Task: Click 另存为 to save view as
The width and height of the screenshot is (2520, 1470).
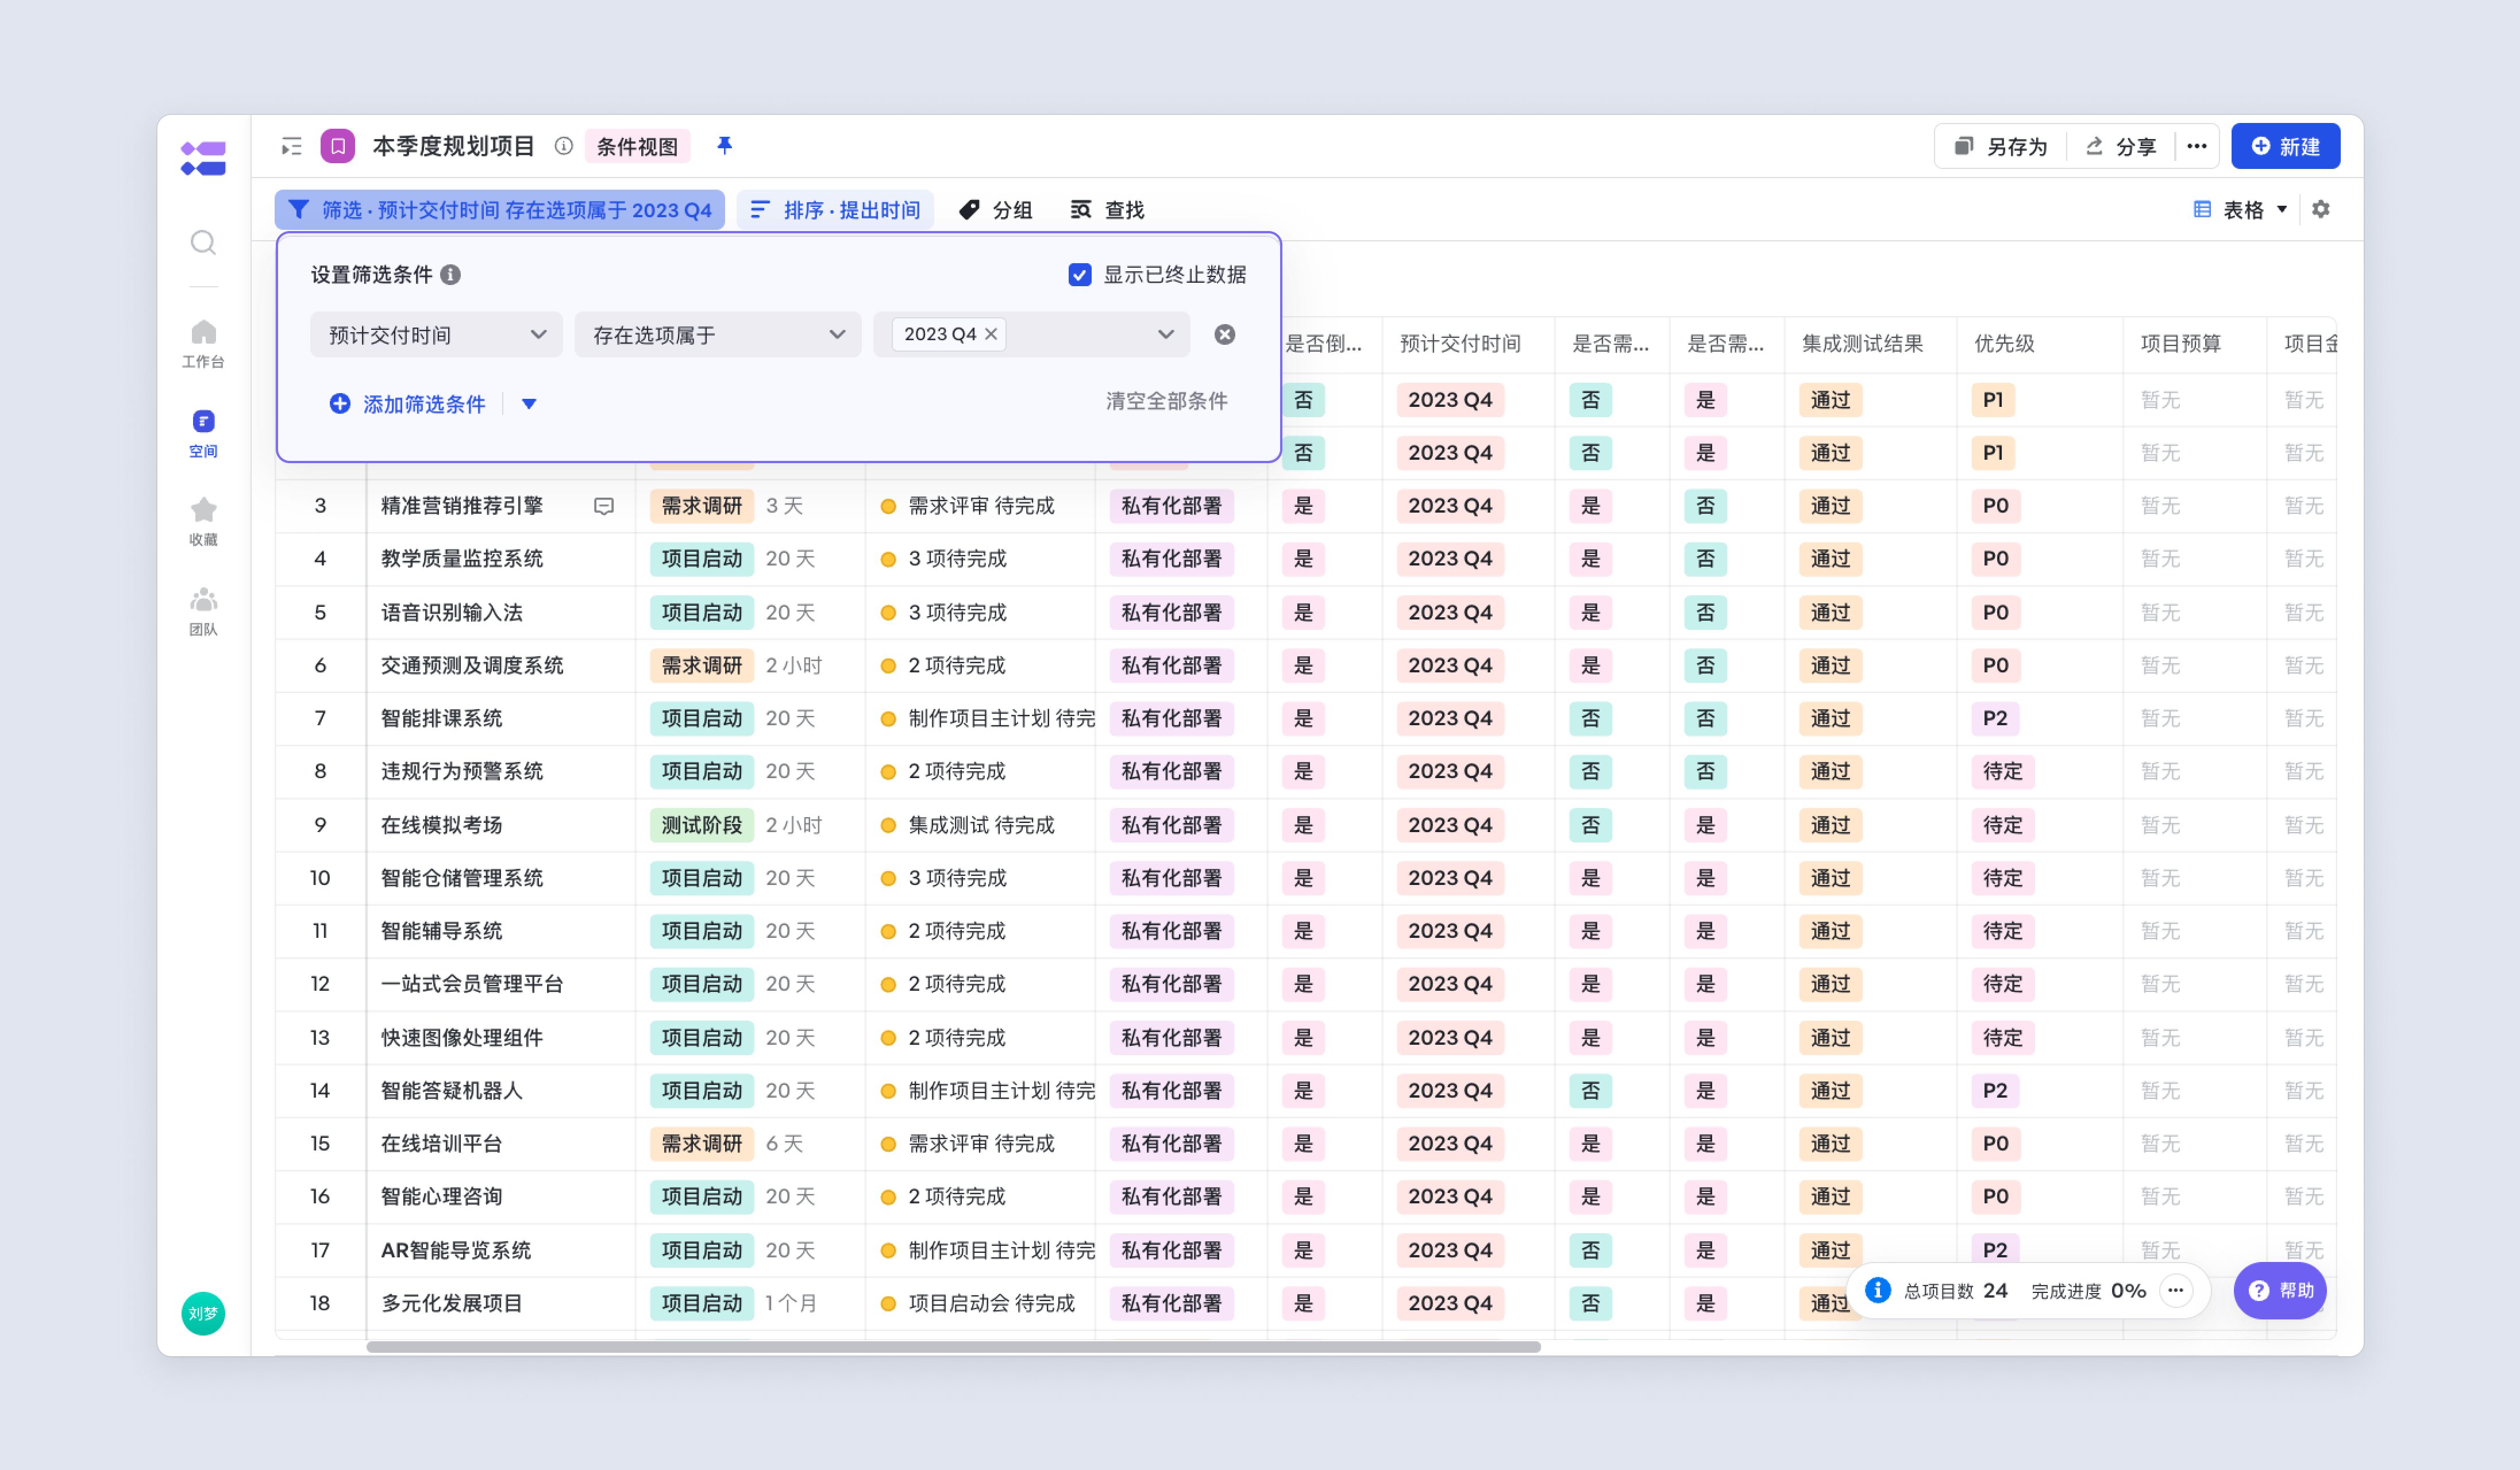Action: tap(2002, 146)
